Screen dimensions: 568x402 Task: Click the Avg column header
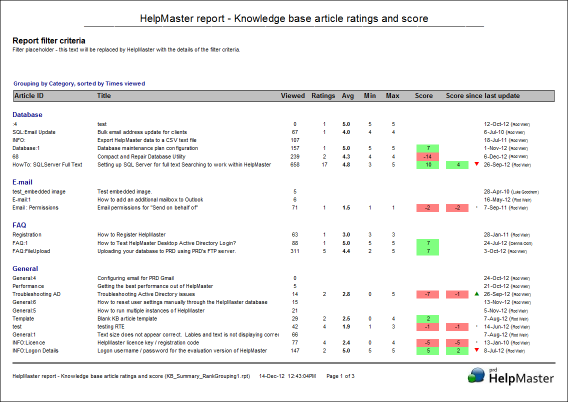348,96
